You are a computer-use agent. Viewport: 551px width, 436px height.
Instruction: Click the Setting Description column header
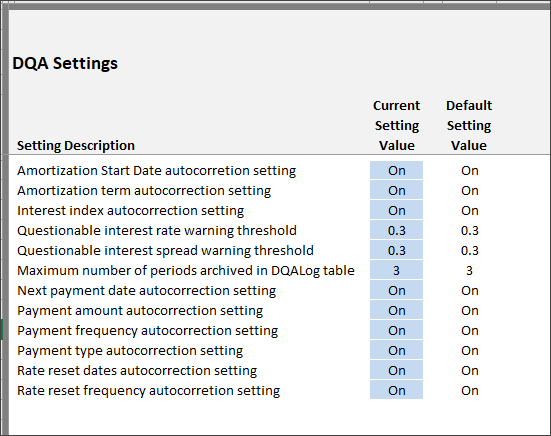76,145
